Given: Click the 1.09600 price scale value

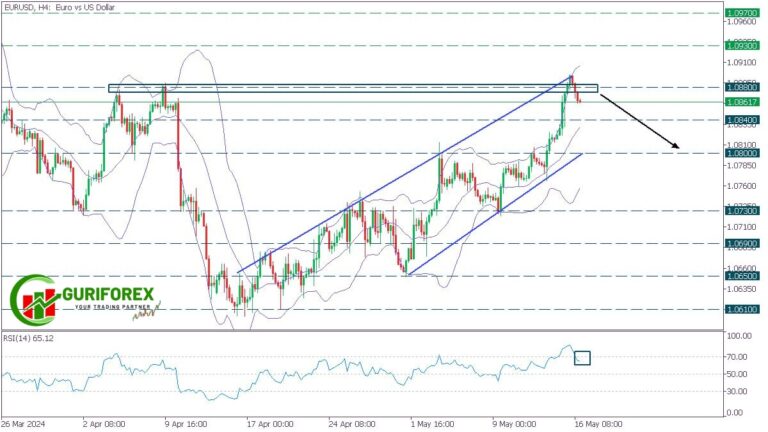Looking at the screenshot, I should coord(742,22).
